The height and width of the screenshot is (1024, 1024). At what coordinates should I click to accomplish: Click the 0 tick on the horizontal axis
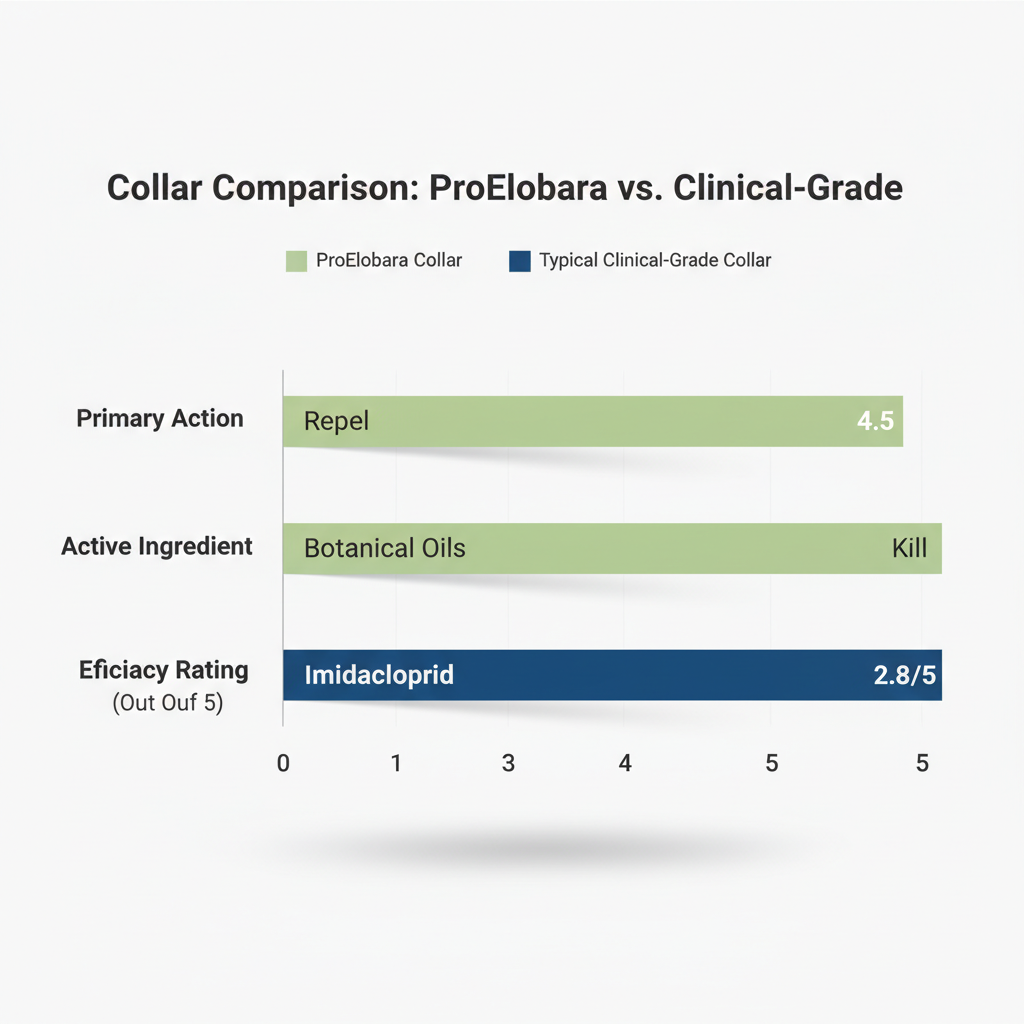click(283, 763)
